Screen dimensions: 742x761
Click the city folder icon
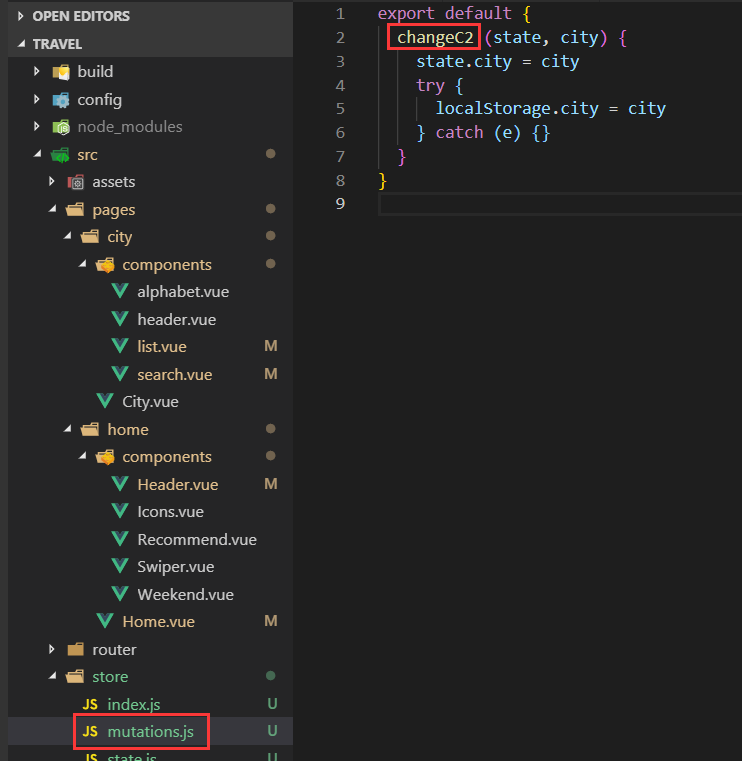(90, 236)
